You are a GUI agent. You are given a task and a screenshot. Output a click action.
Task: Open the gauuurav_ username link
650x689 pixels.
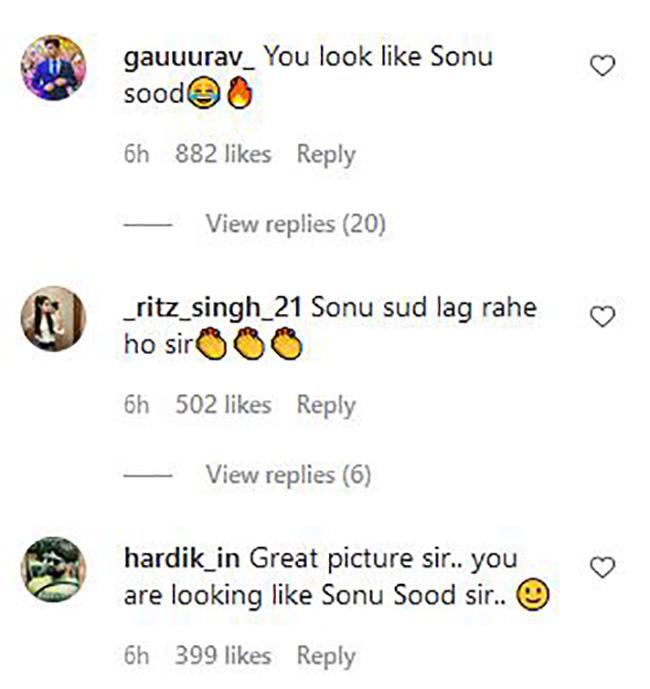(190, 57)
